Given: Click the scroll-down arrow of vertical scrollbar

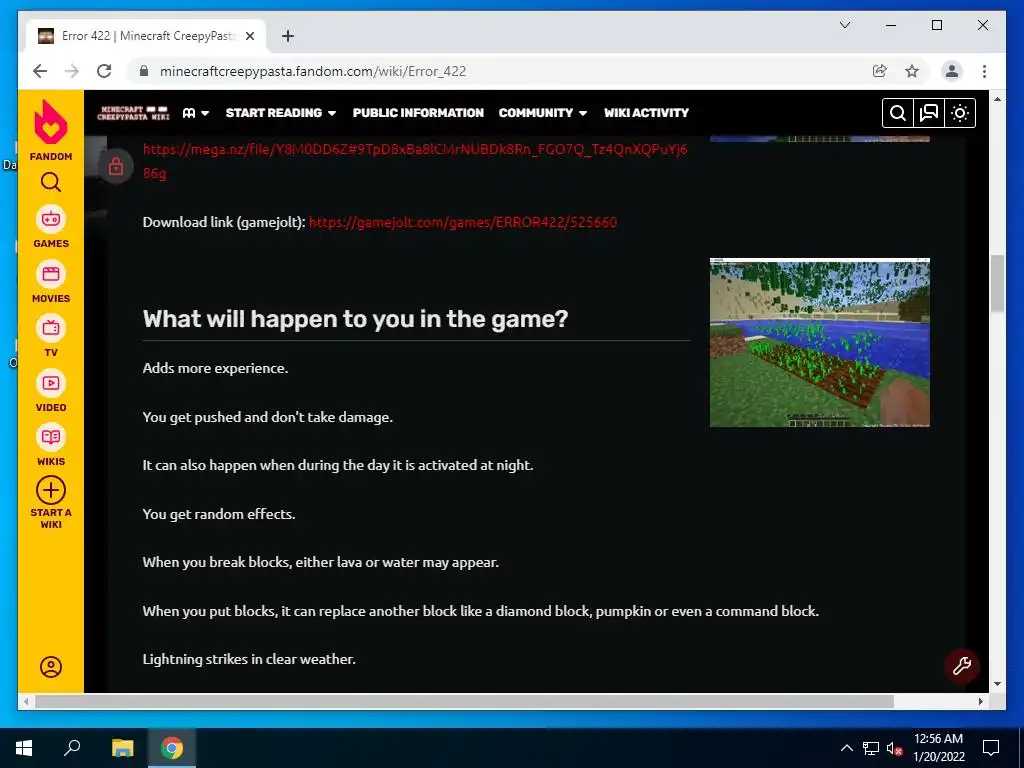Looking at the screenshot, I should [997, 684].
